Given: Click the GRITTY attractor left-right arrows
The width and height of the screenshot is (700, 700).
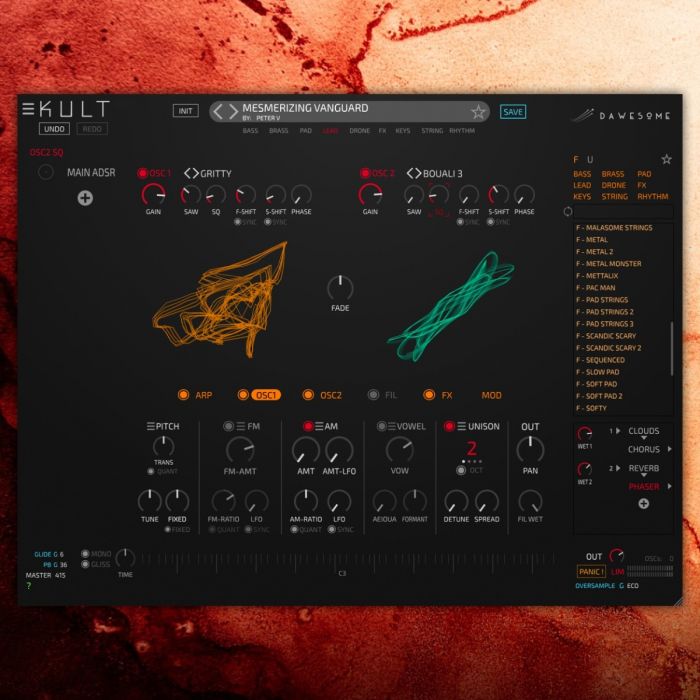Looking at the screenshot, I should [x=192, y=173].
